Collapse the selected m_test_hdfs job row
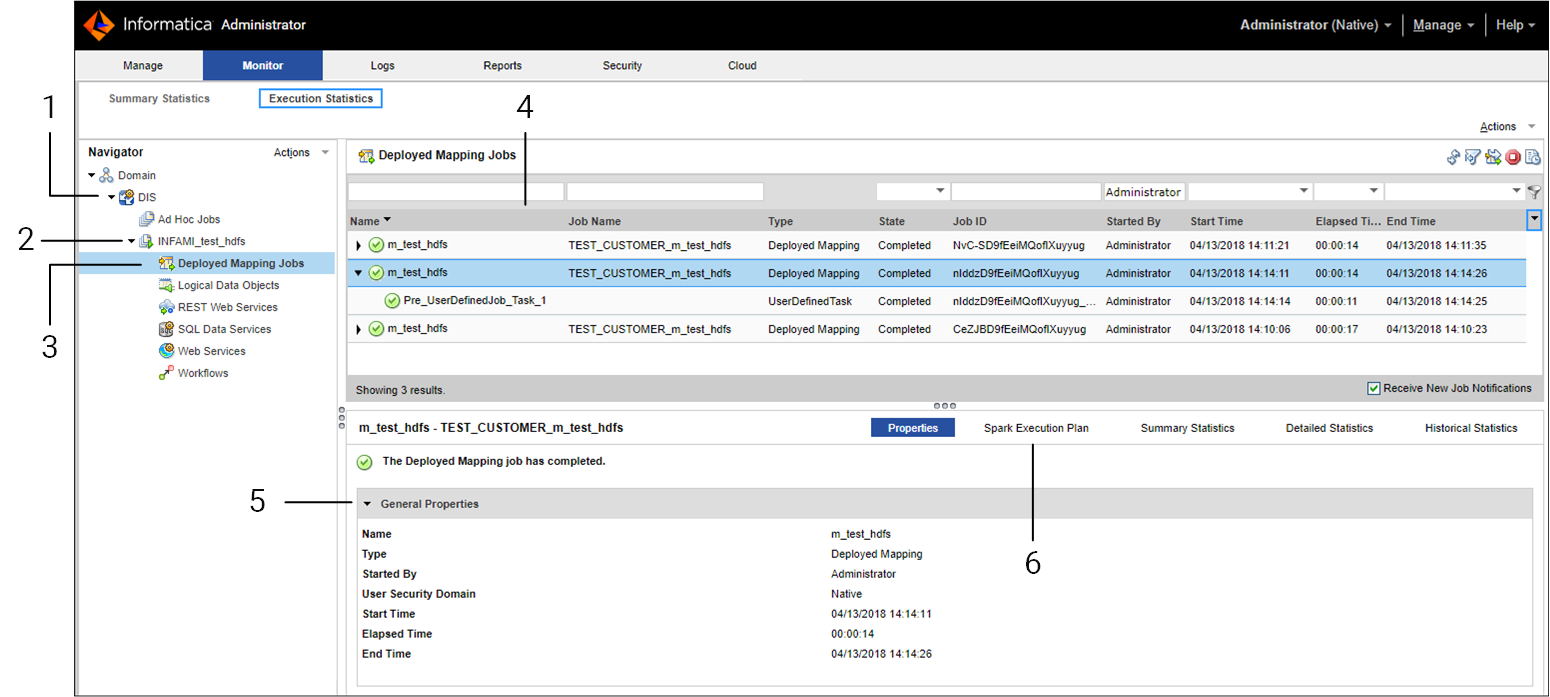 [359, 273]
